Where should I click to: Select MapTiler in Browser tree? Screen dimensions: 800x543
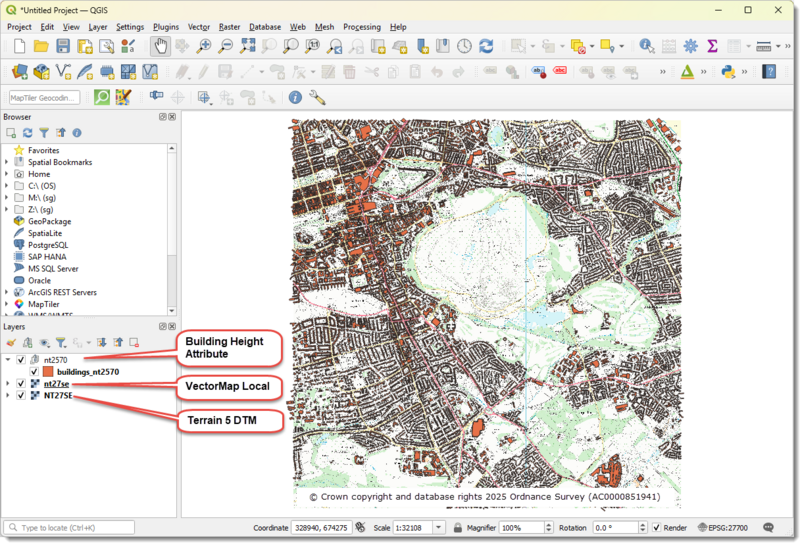tap(43, 304)
